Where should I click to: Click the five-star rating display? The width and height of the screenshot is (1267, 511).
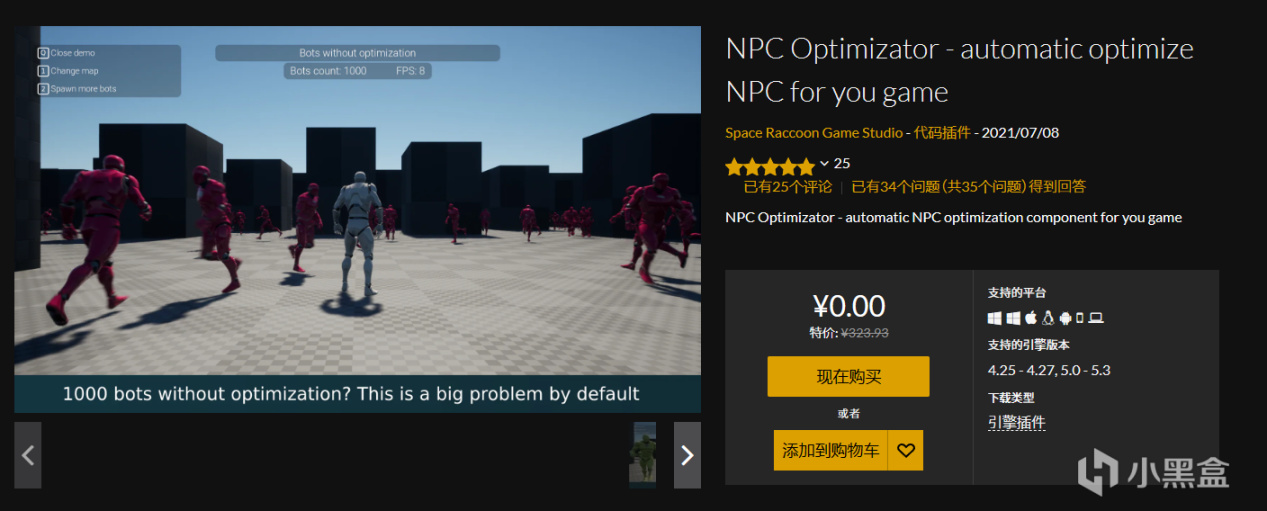pos(770,167)
